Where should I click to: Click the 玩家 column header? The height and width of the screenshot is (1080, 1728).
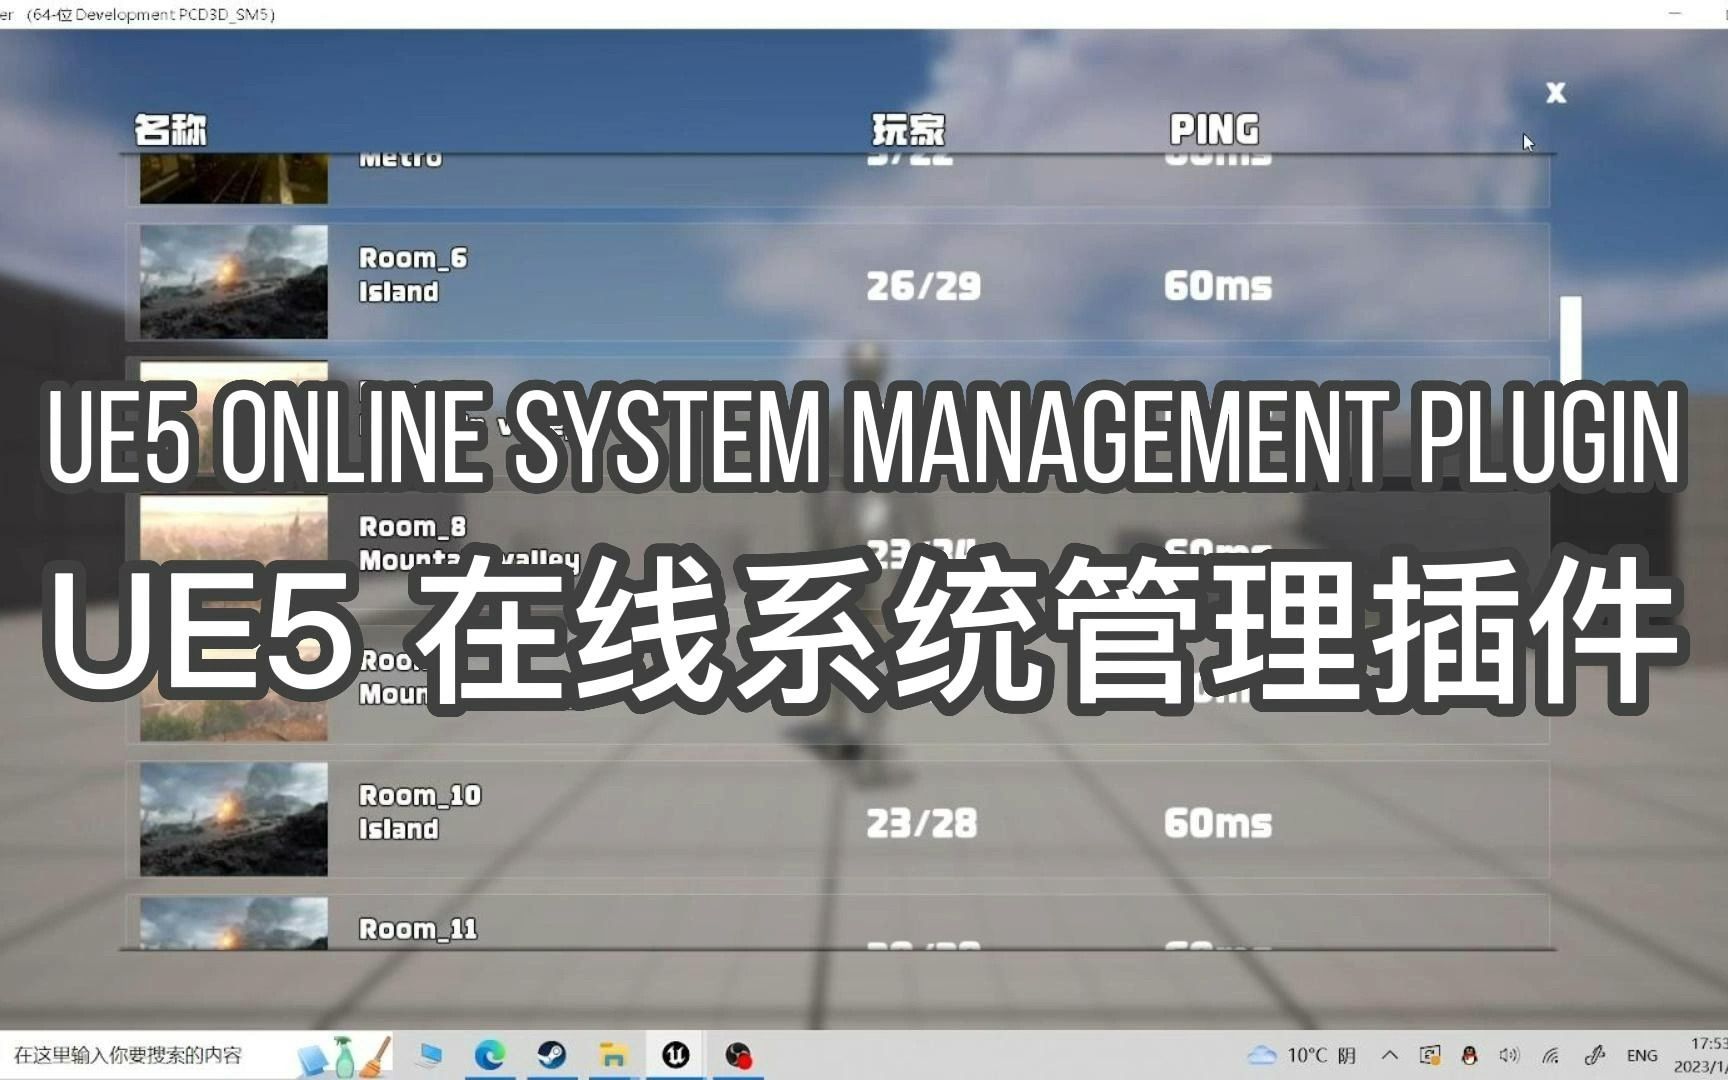(908, 129)
